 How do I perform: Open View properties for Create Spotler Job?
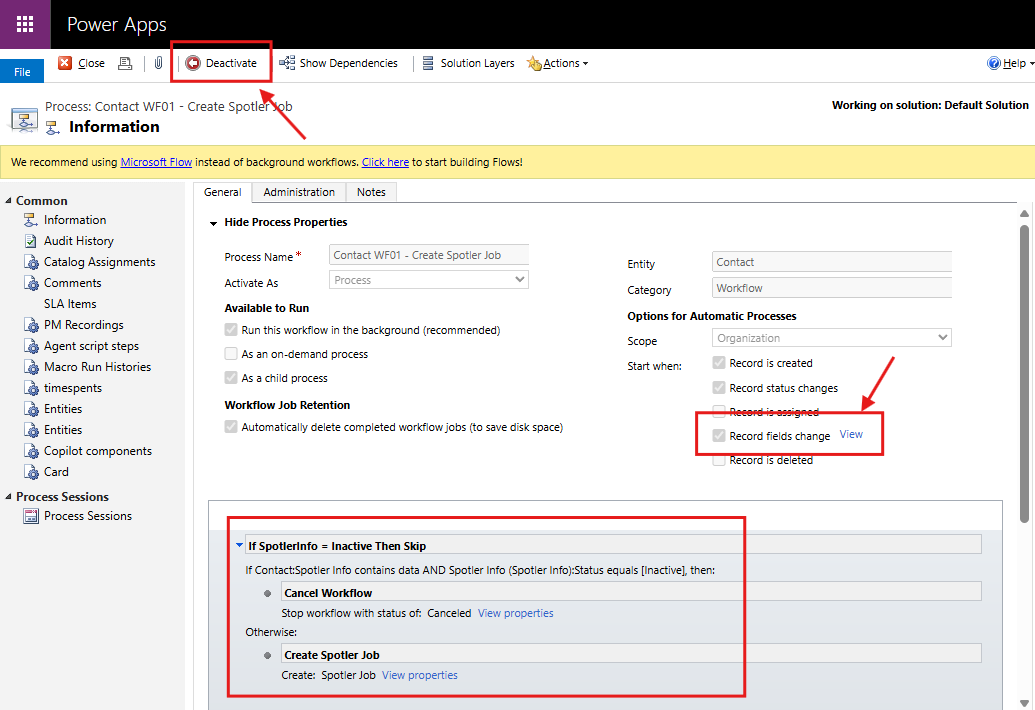pyautogui.click(x=420, y=675)
